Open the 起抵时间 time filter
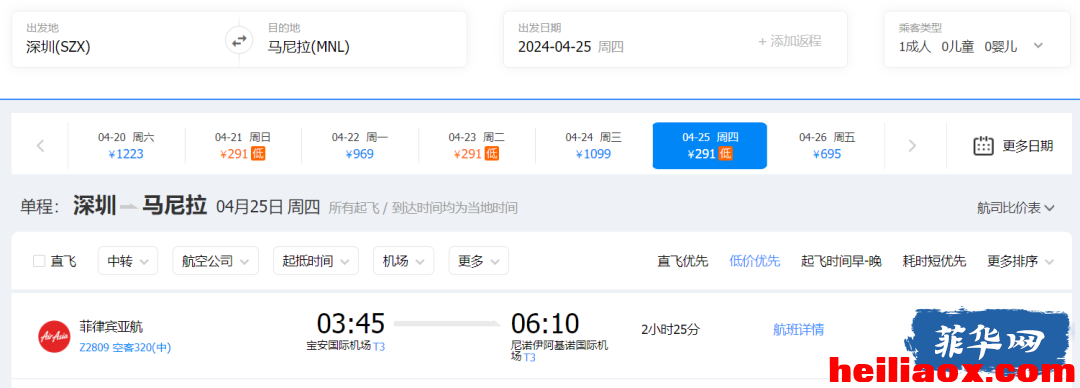The image size is (1080, 388). pos(316,261)
